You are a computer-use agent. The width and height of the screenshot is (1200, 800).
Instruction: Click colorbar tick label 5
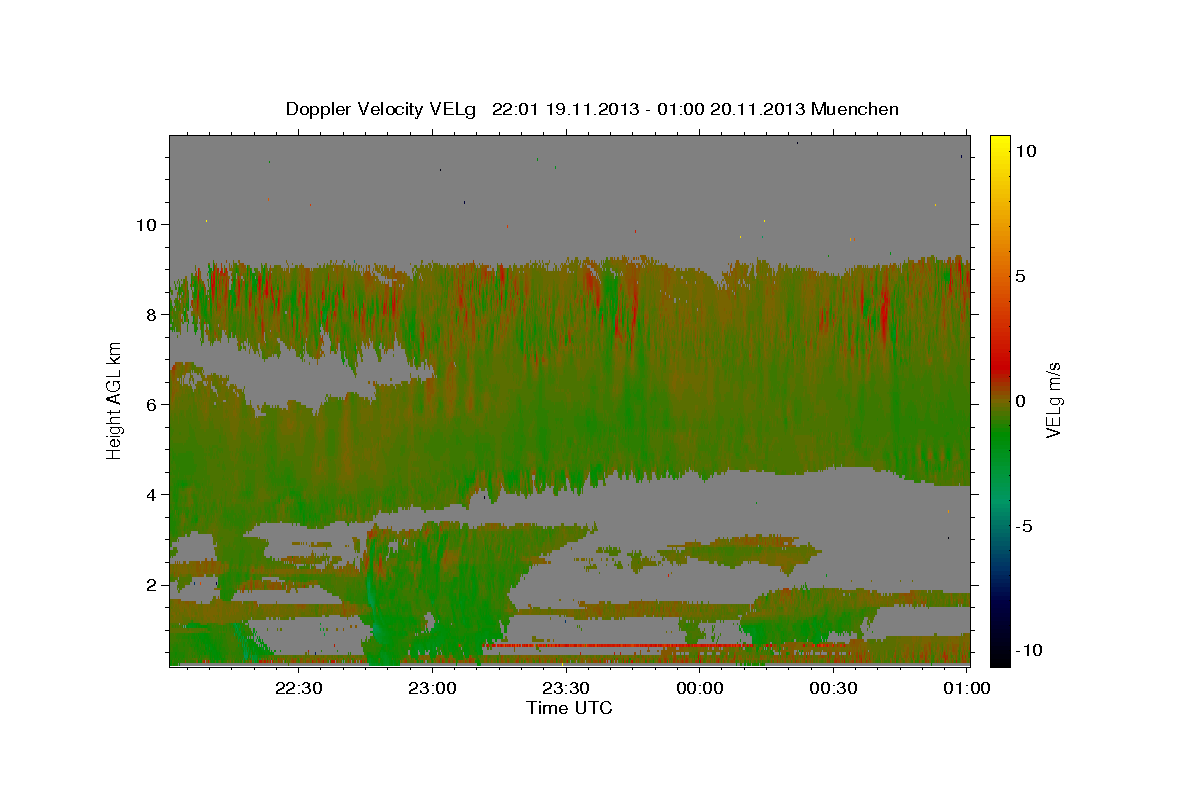click(x=1022, y=276)
